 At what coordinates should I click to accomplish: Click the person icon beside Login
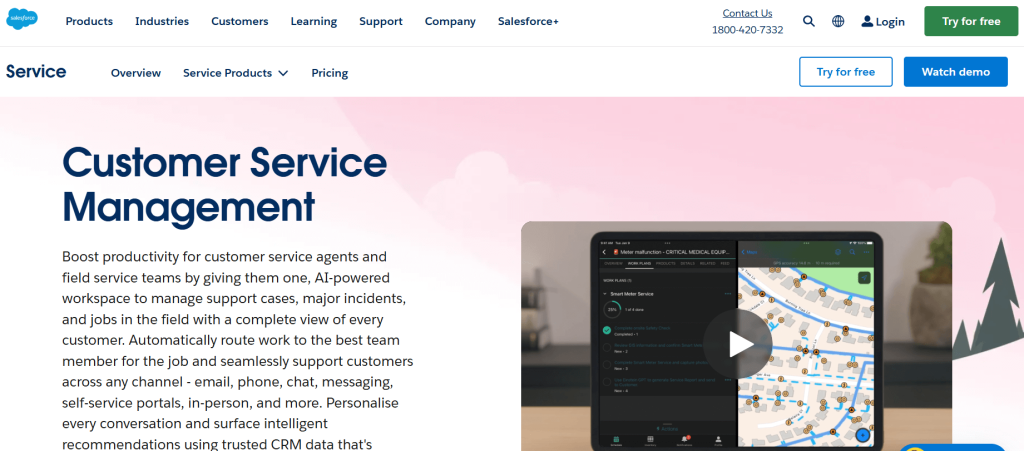pos(867,22)
